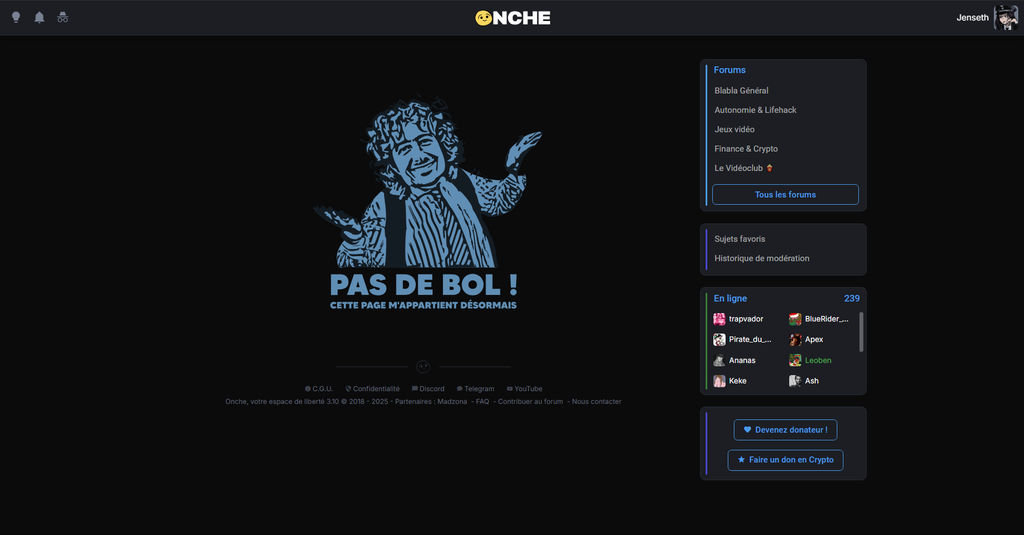Image resolution: width=1024 pixels, height=535 pixels.
Task: Toggle the light bulb theme icon
Action: [16, 18]
